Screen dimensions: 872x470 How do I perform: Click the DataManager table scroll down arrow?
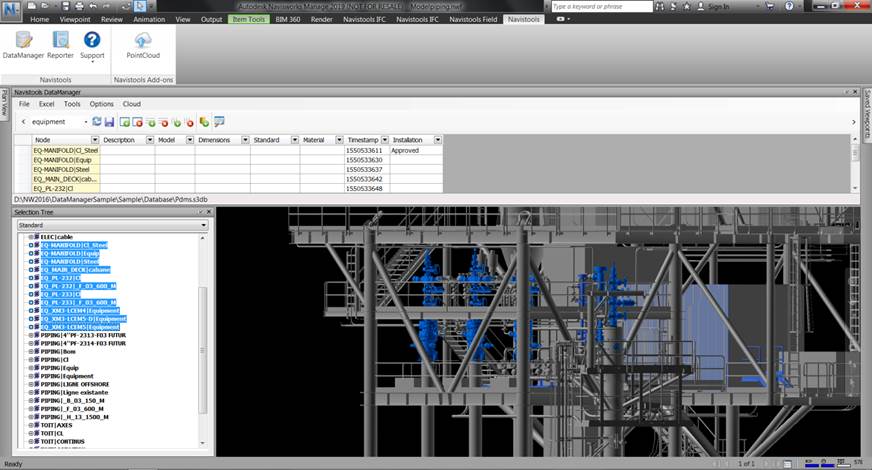click(x=855, y=189)
